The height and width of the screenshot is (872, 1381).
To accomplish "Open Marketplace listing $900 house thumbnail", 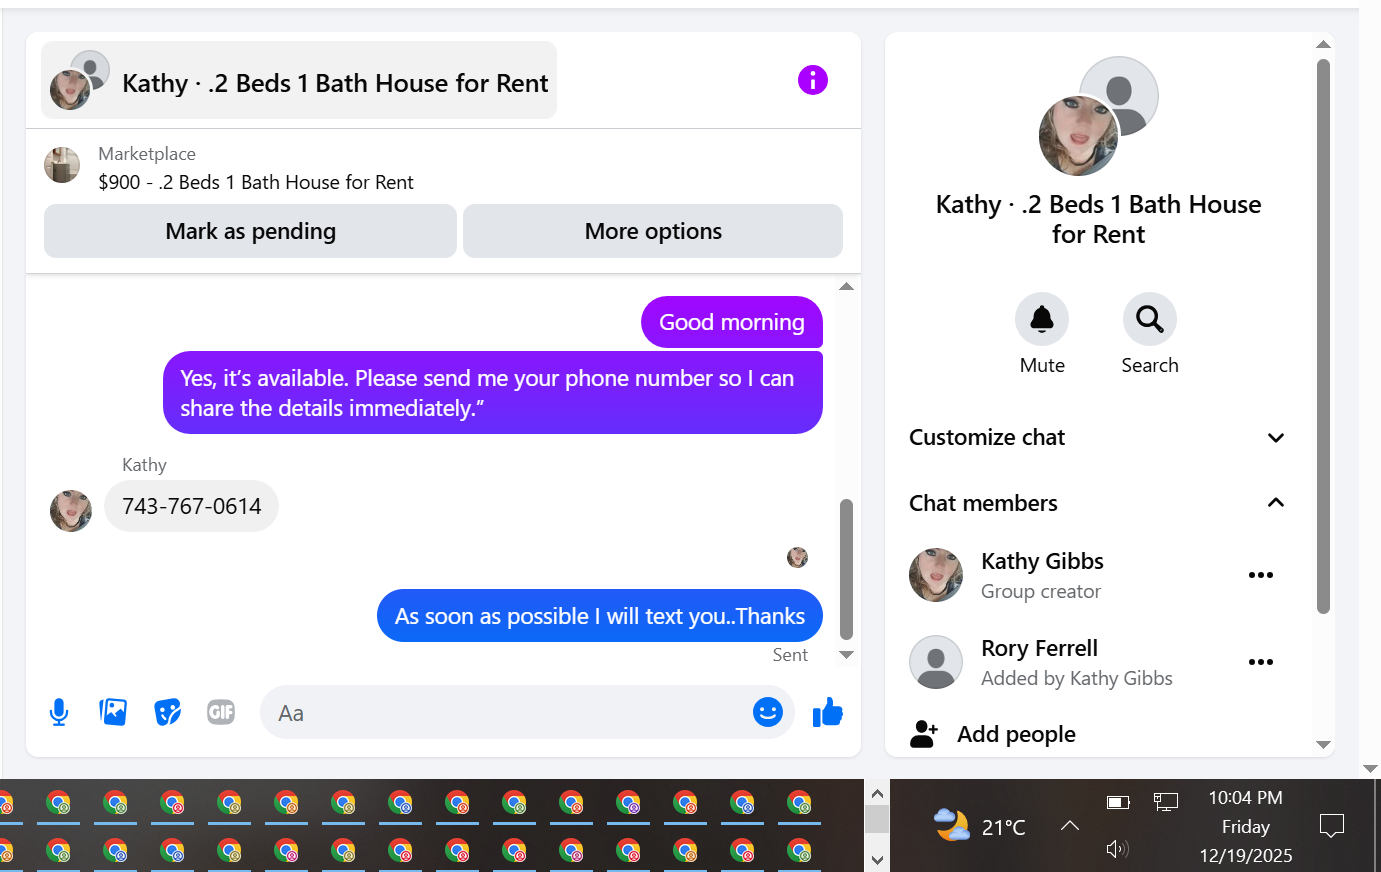I will pyautogui.click(x=62, y=165).
